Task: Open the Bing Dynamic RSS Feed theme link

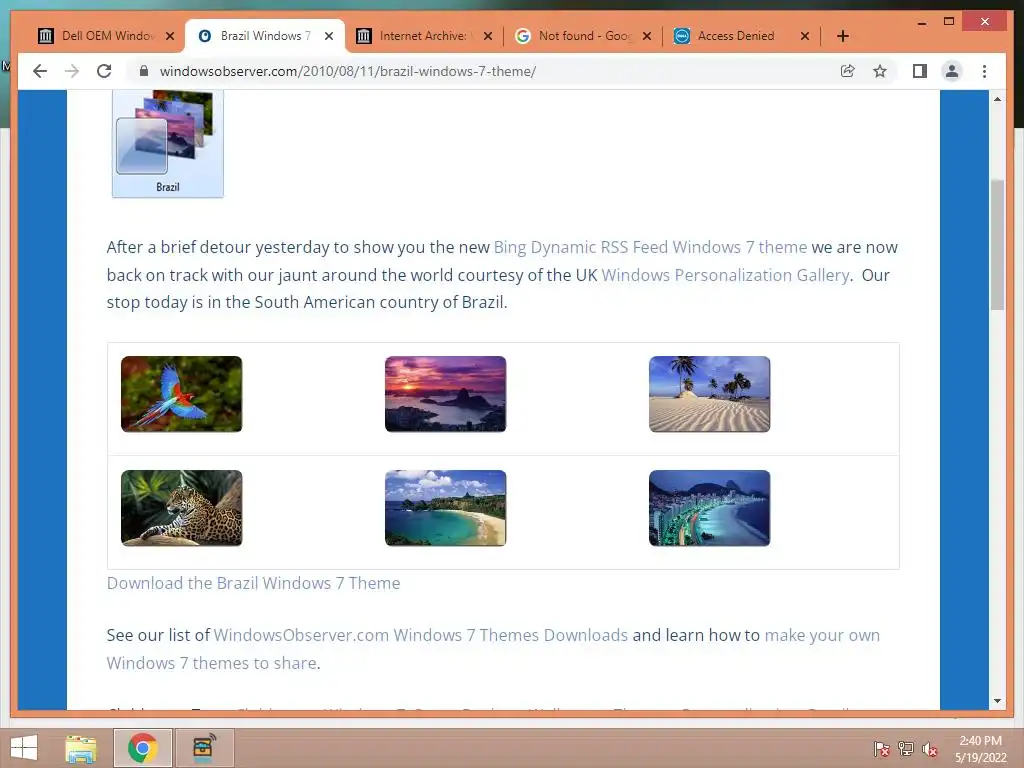Action: tap(650, 248)
